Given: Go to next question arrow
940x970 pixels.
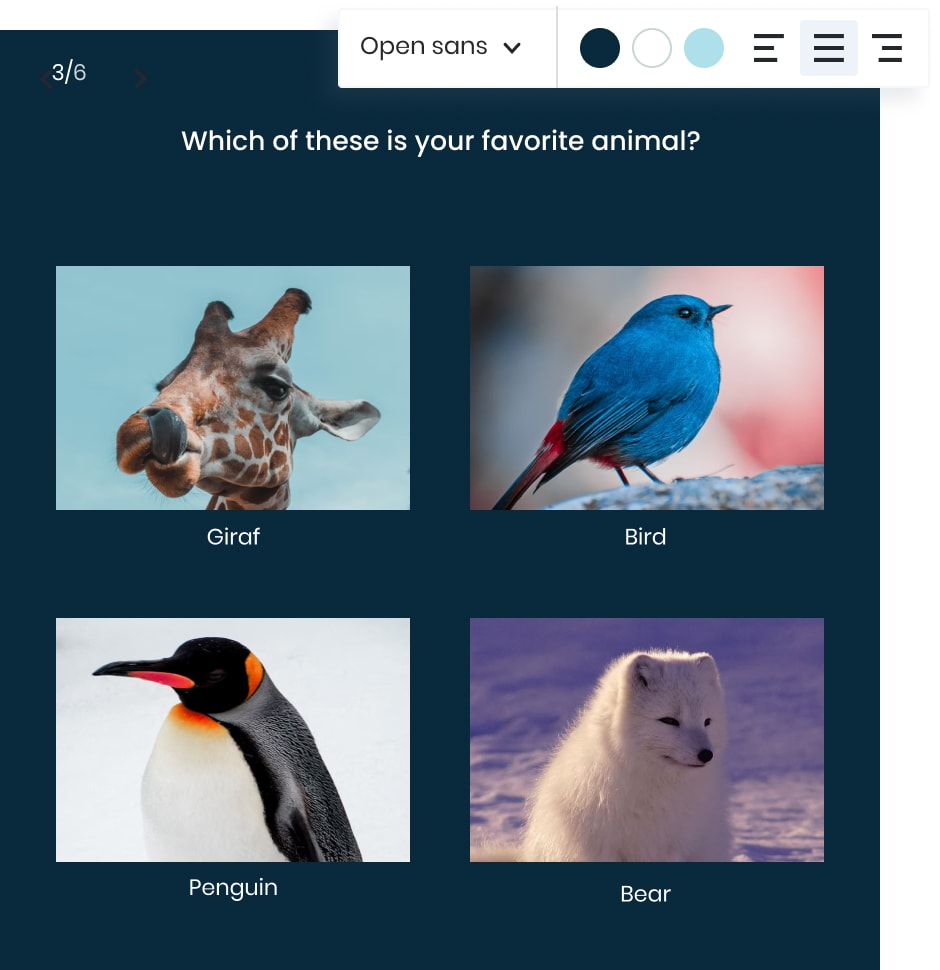Looking at the screenshot, I should point(141,79).
